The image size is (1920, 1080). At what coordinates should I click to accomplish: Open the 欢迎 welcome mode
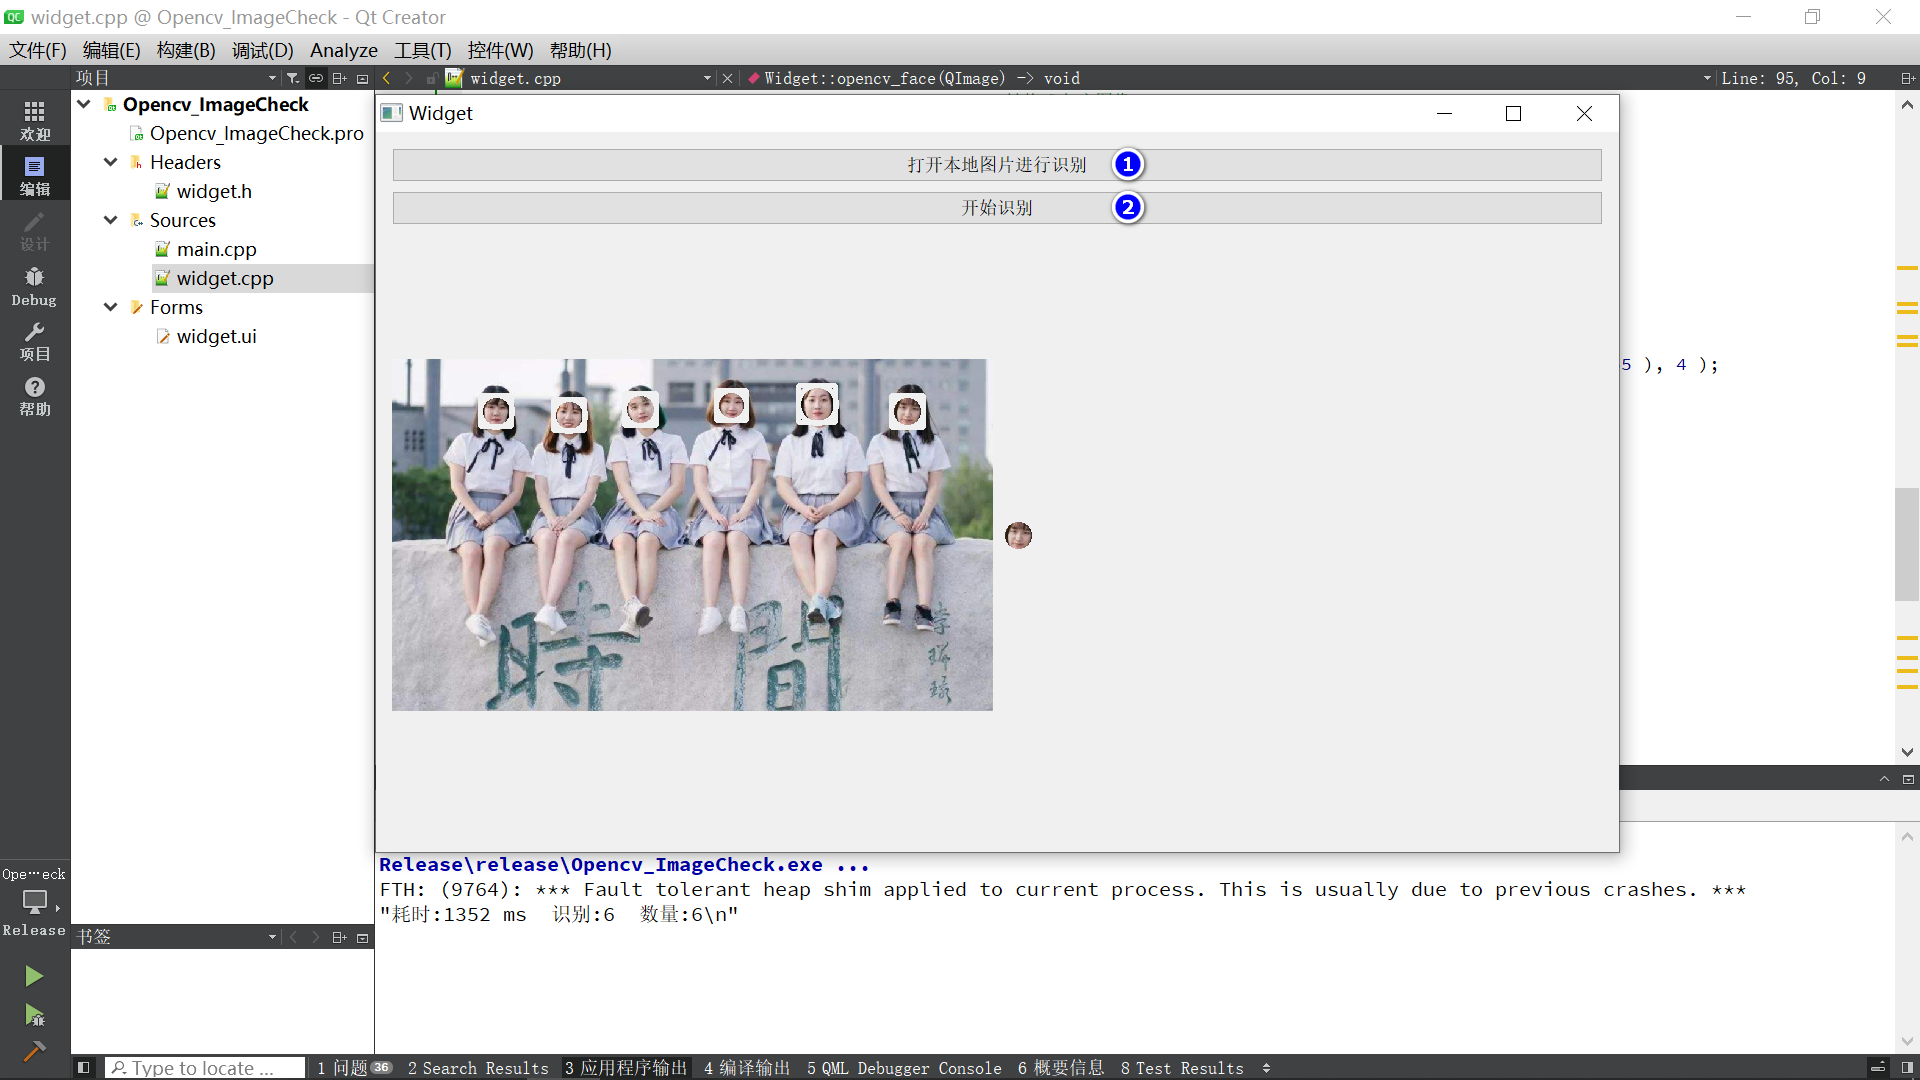coord(34,121)
